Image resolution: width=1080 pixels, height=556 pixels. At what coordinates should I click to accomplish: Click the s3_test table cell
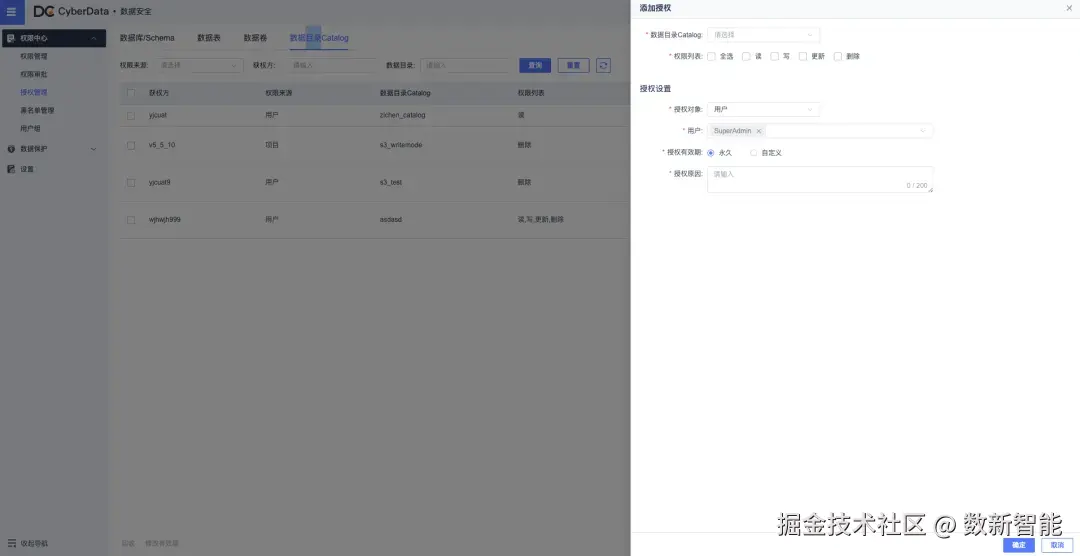[x=391, y=183]
